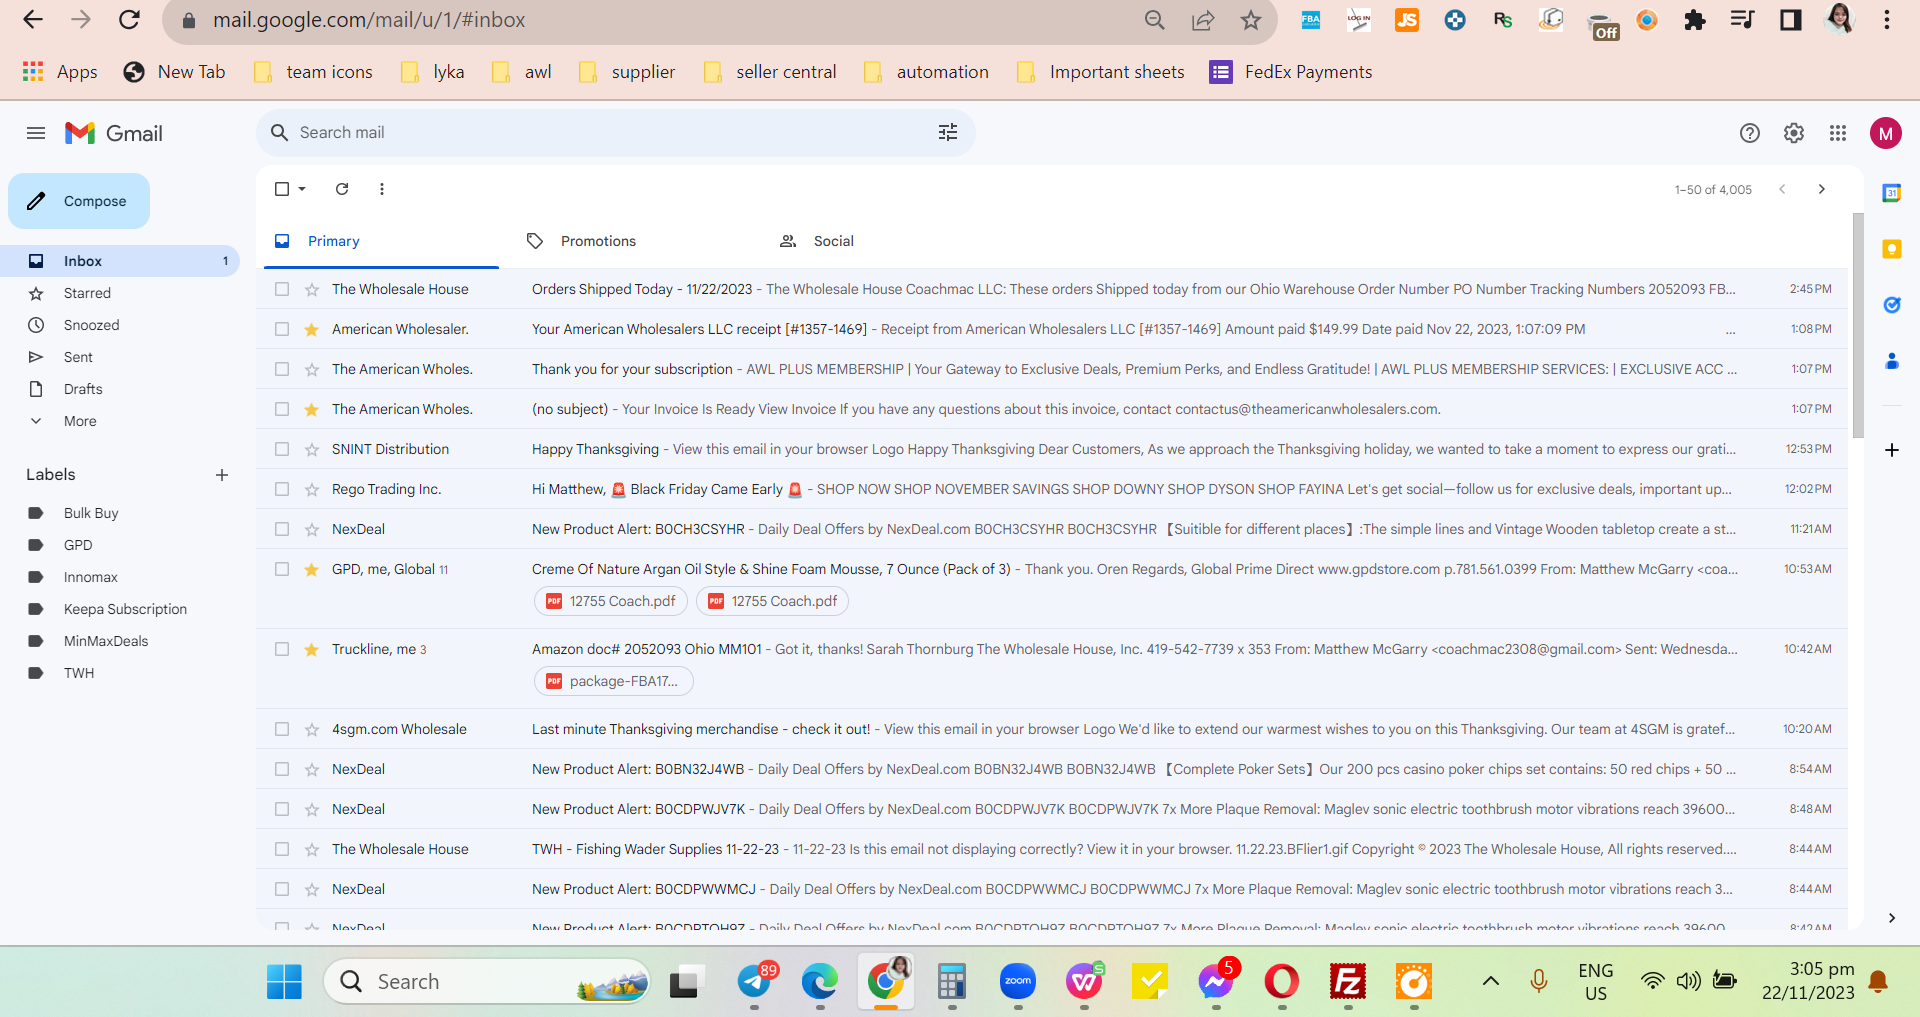Open Telegram from the taskbar

(x=756, y=982)
